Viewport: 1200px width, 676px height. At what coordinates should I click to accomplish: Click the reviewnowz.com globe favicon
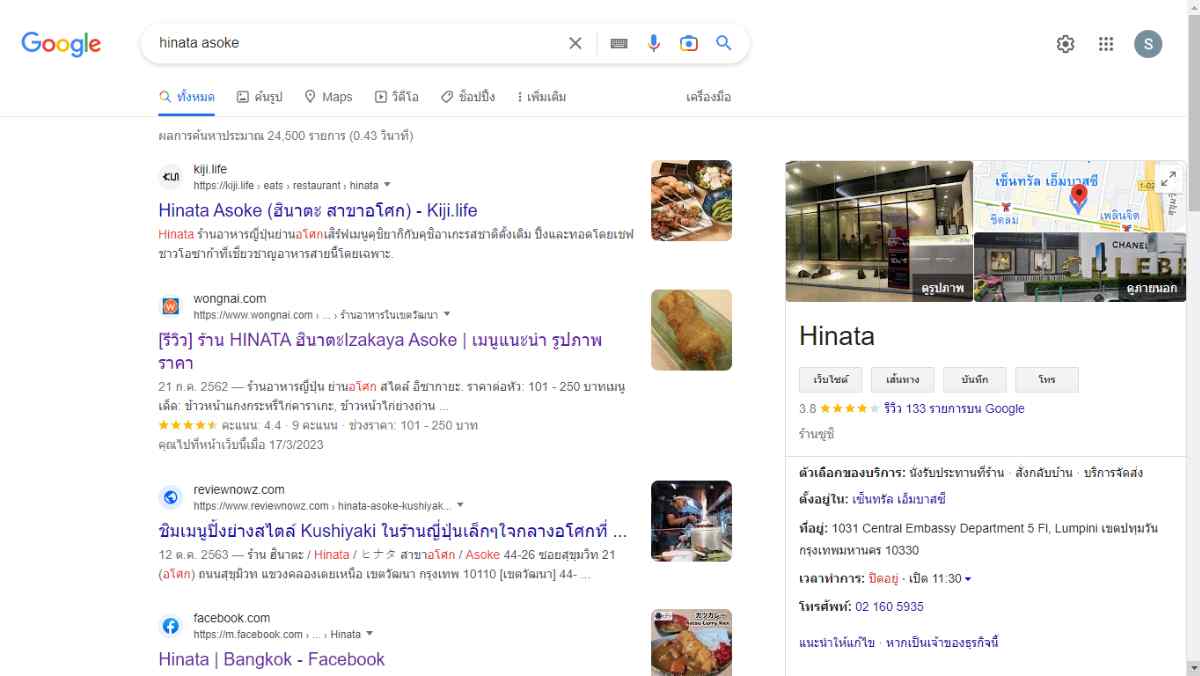coord(171,497)
